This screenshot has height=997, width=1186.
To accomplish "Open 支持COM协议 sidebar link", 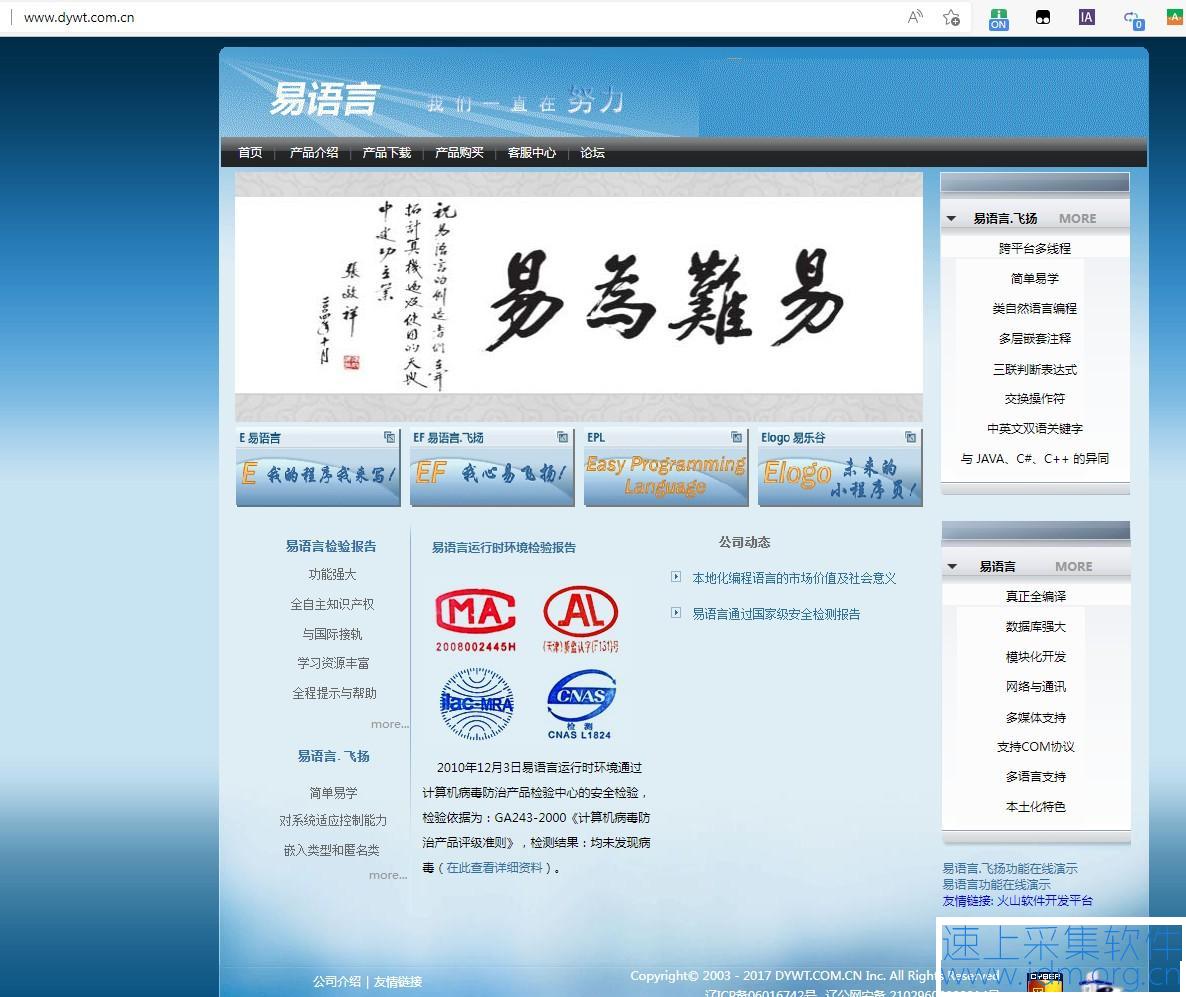I will pos(1035,747).
